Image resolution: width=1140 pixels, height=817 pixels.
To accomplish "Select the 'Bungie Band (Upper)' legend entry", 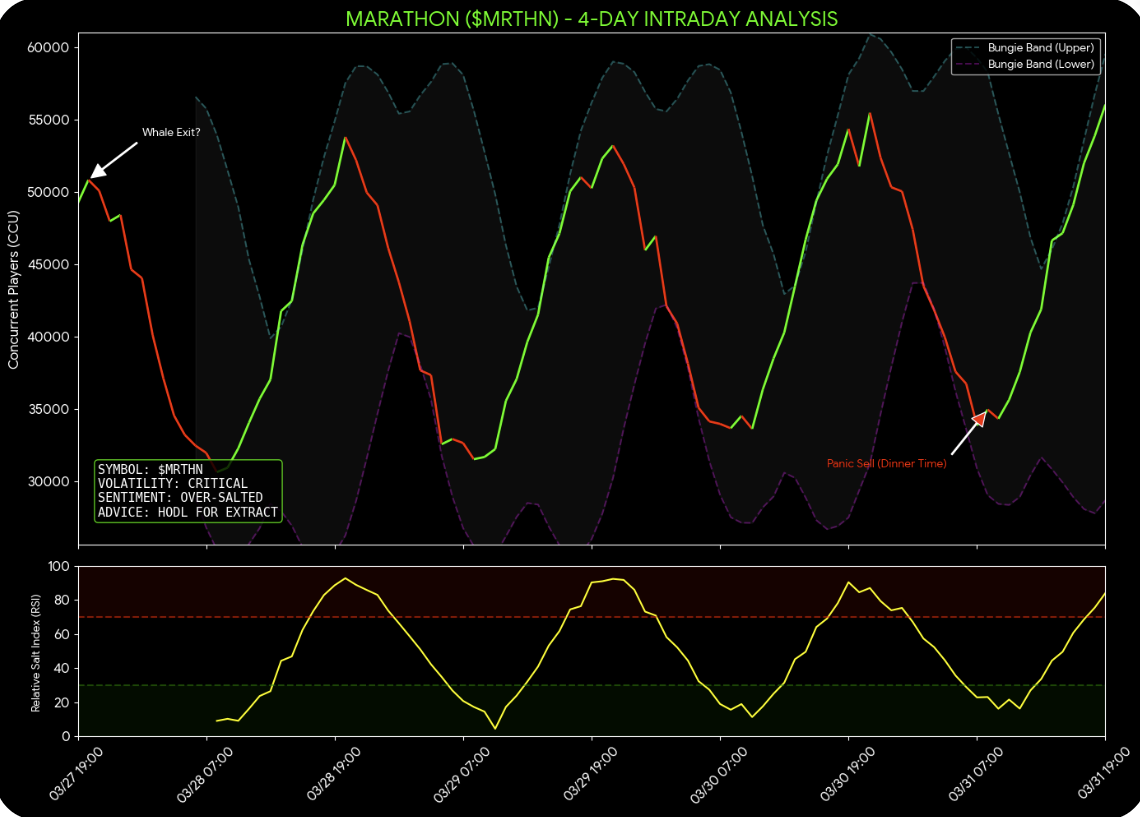I will tap(1026, 48).
